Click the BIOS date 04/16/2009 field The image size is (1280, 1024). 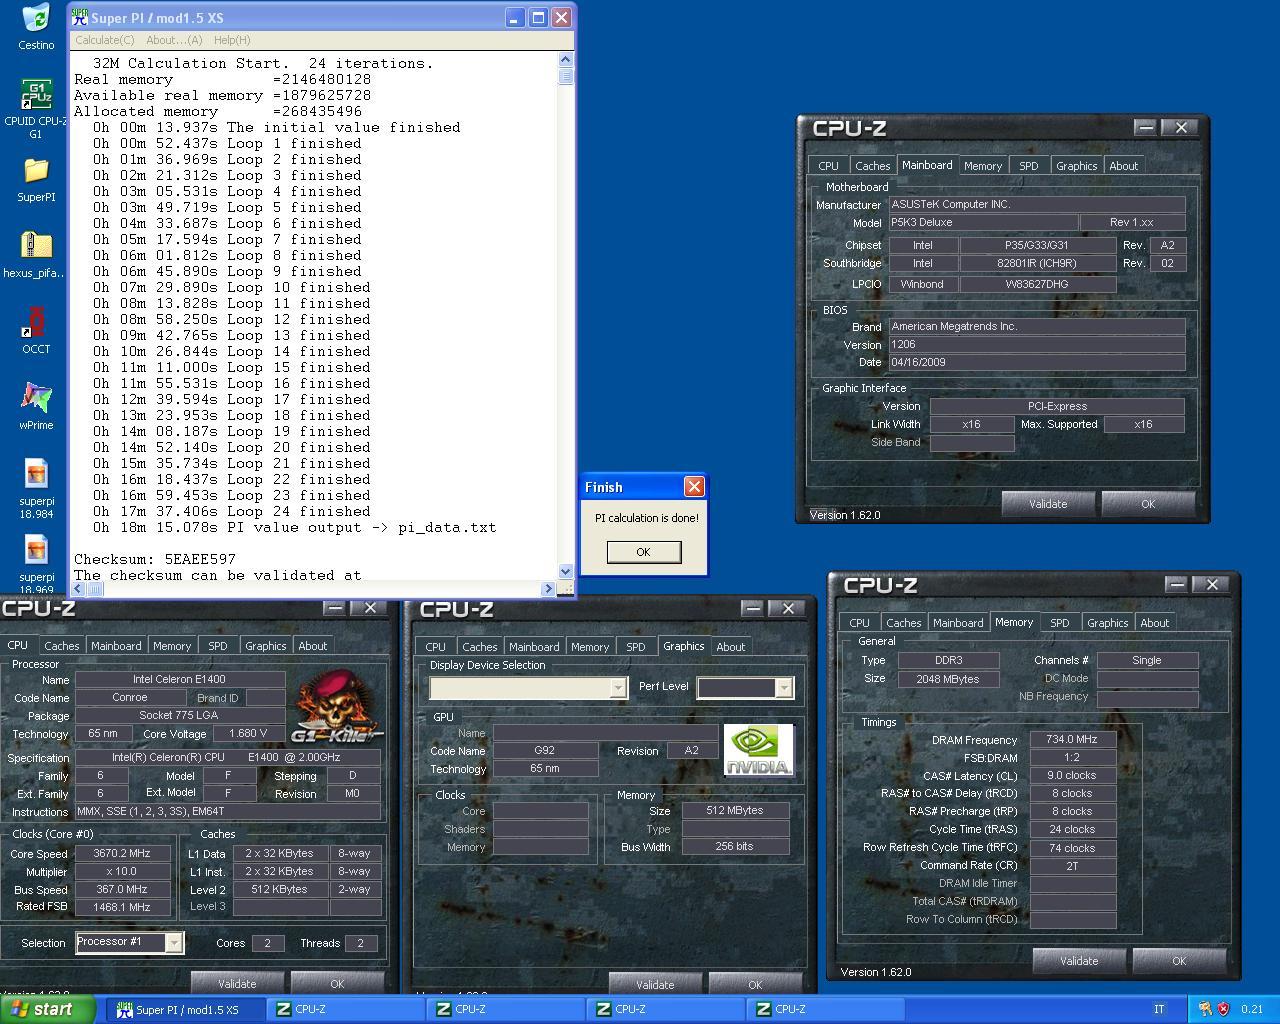point(1037,363)
